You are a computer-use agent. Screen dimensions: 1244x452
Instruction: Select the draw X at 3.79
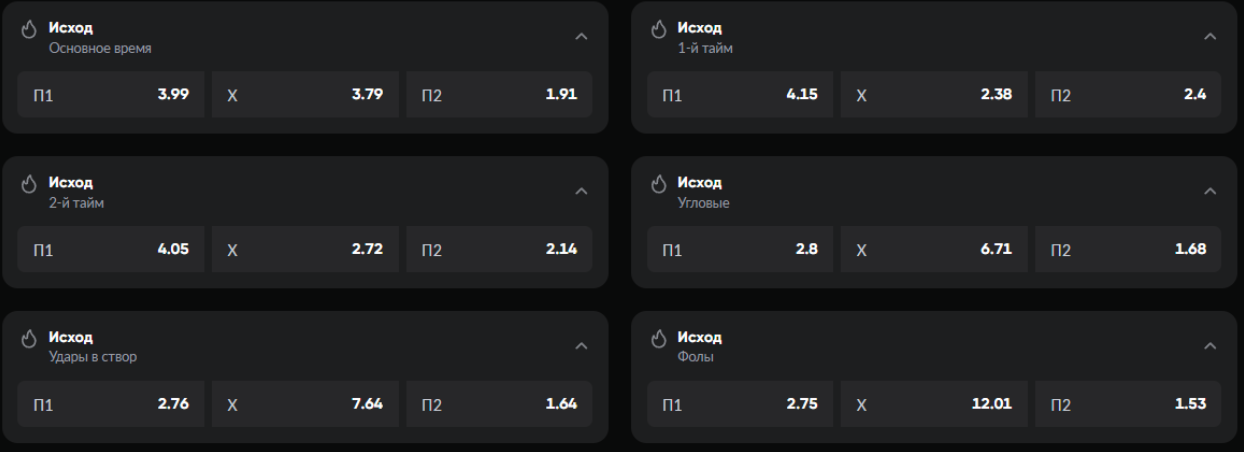304,95
